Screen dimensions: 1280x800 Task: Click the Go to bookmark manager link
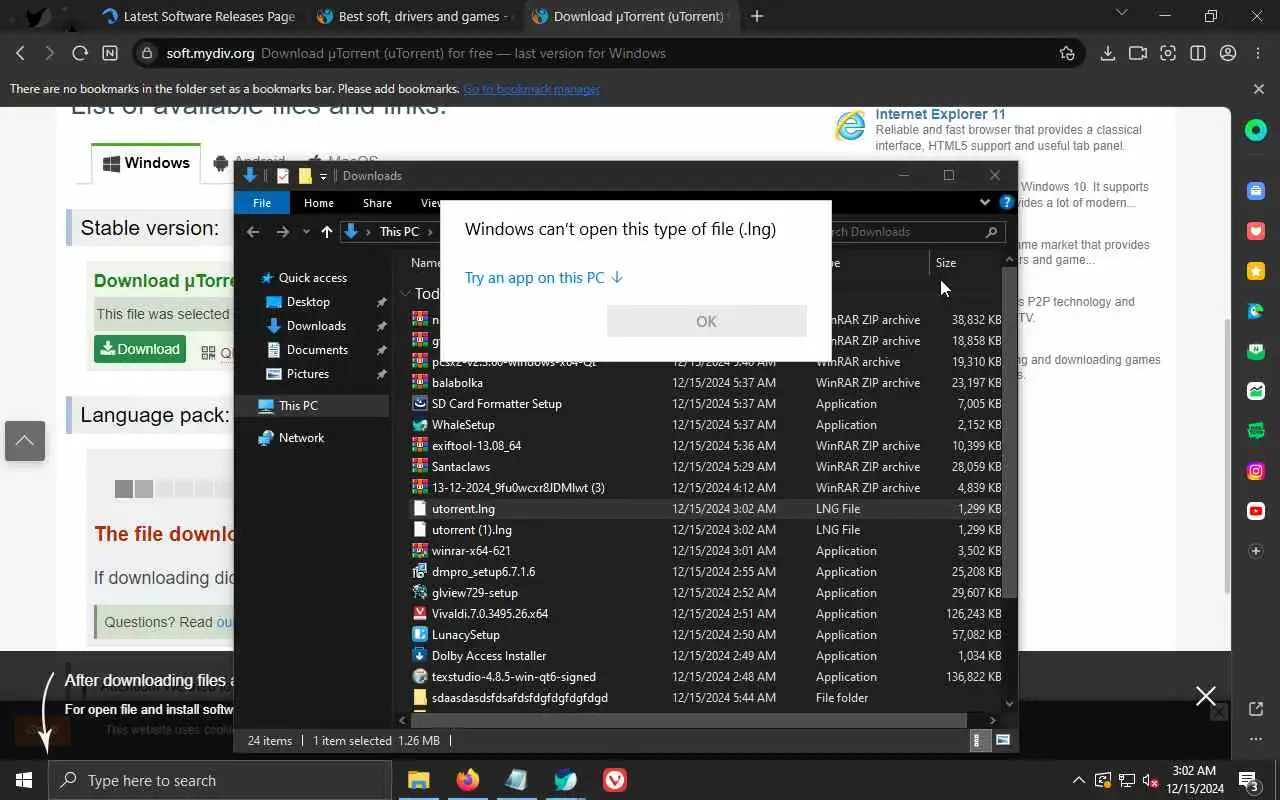click(531, 89)
